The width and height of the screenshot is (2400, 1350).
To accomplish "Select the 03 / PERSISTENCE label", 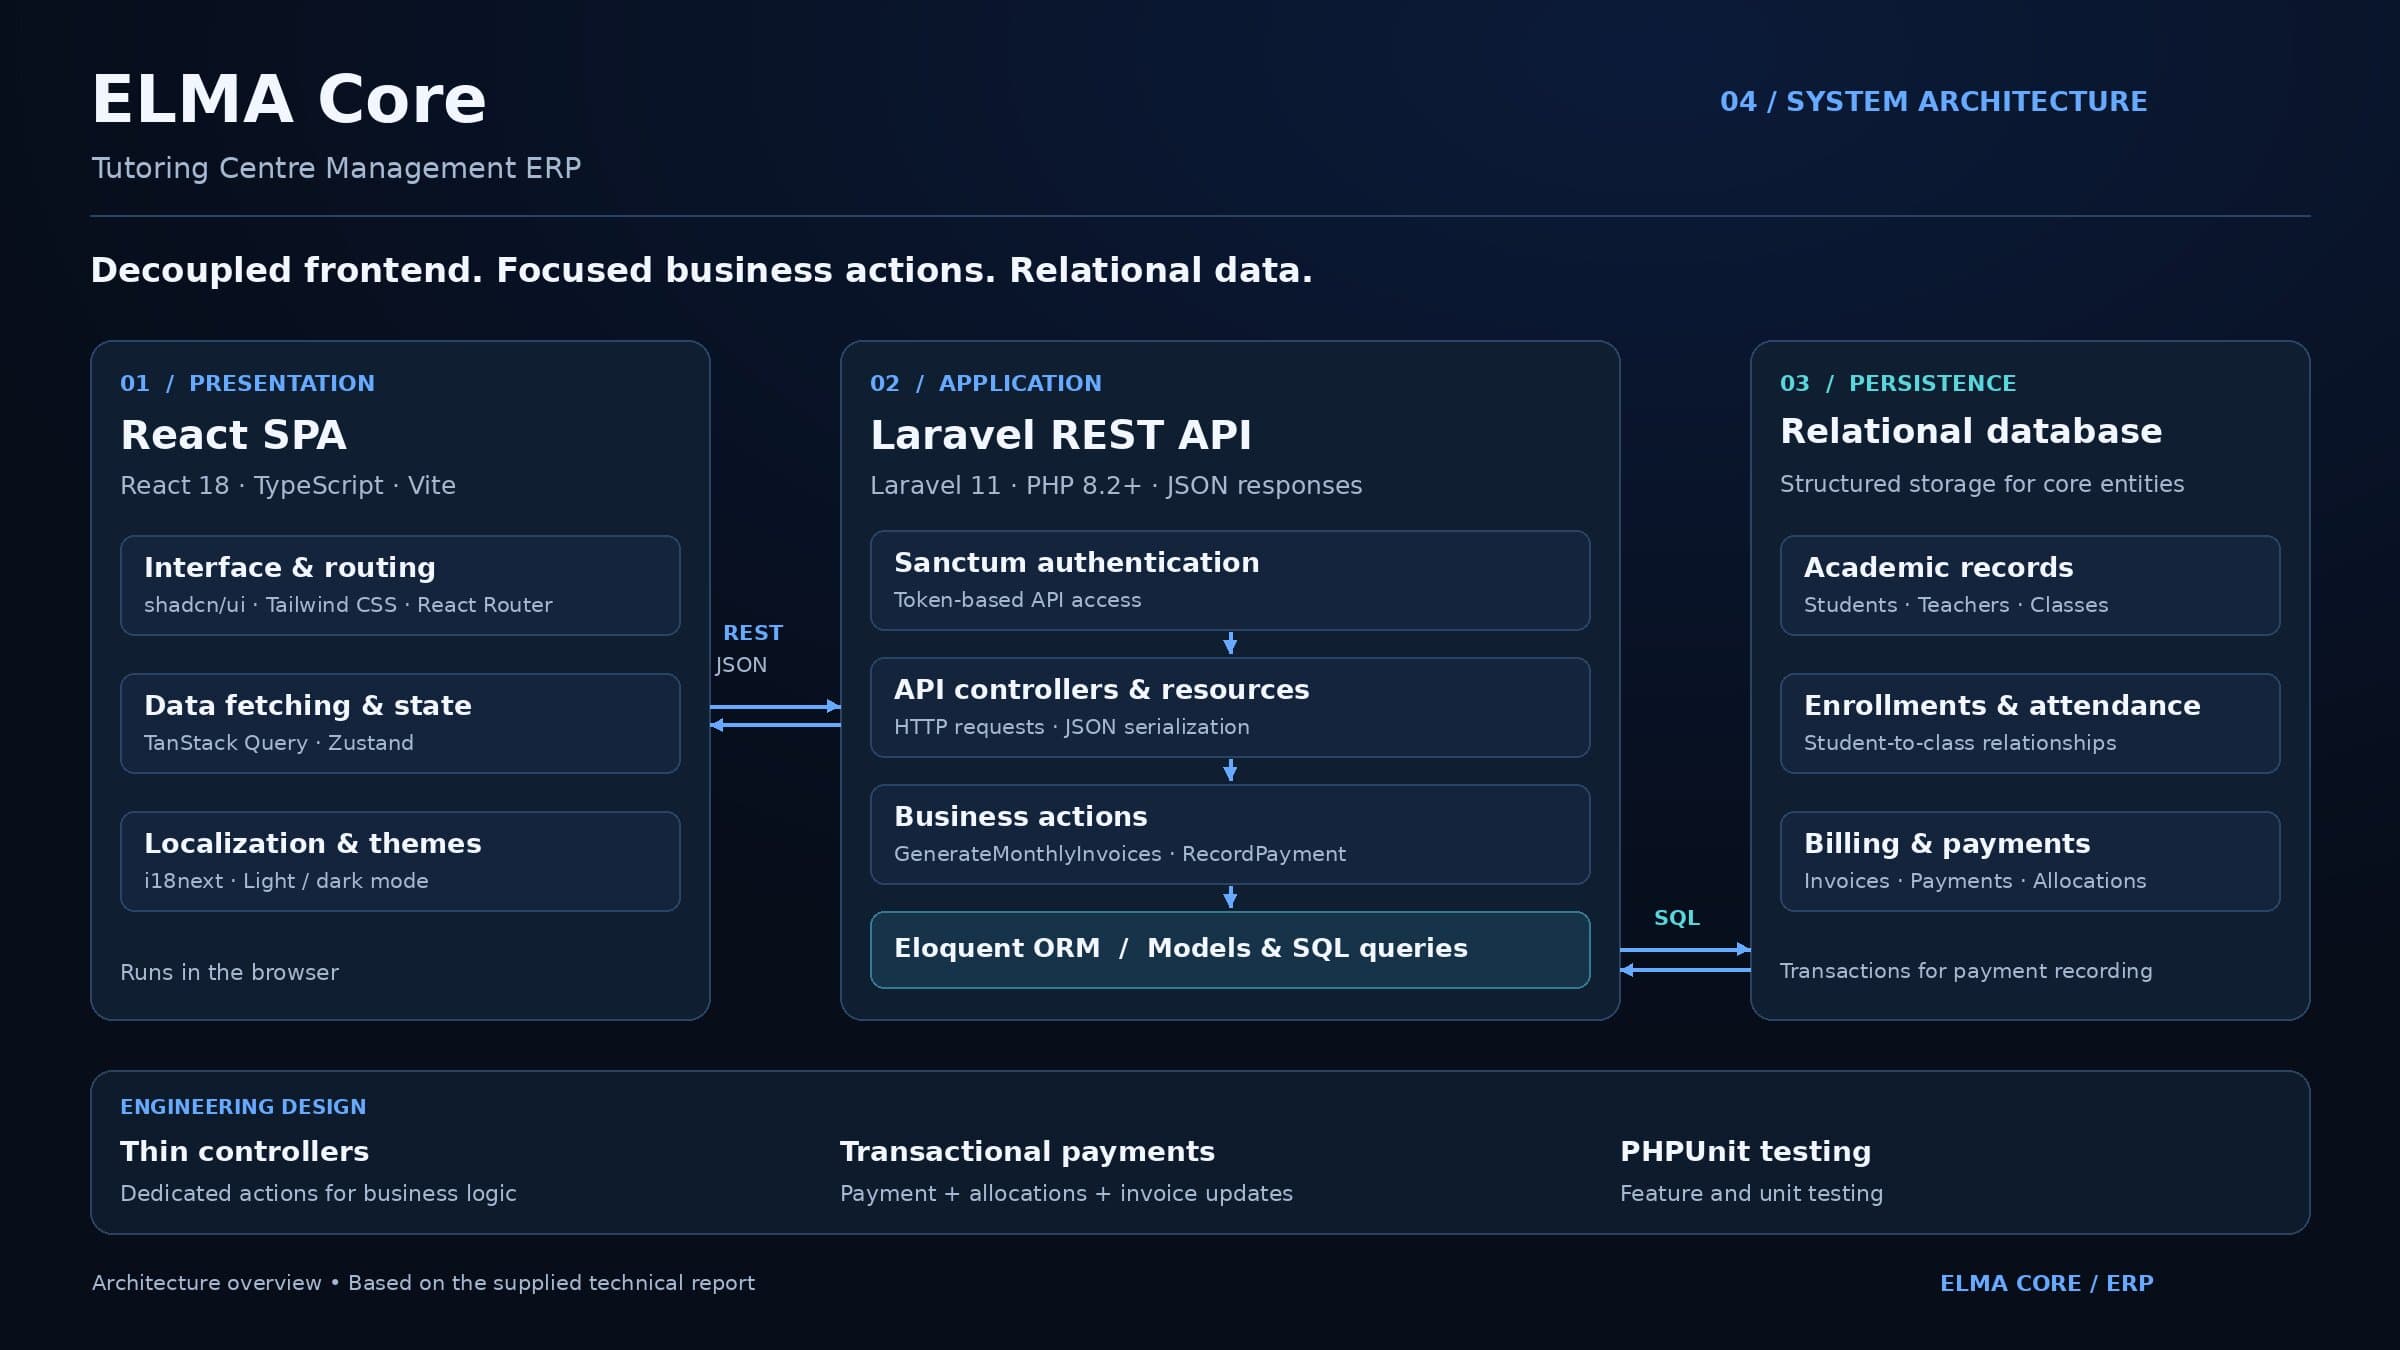I will tap(1898, 383).
